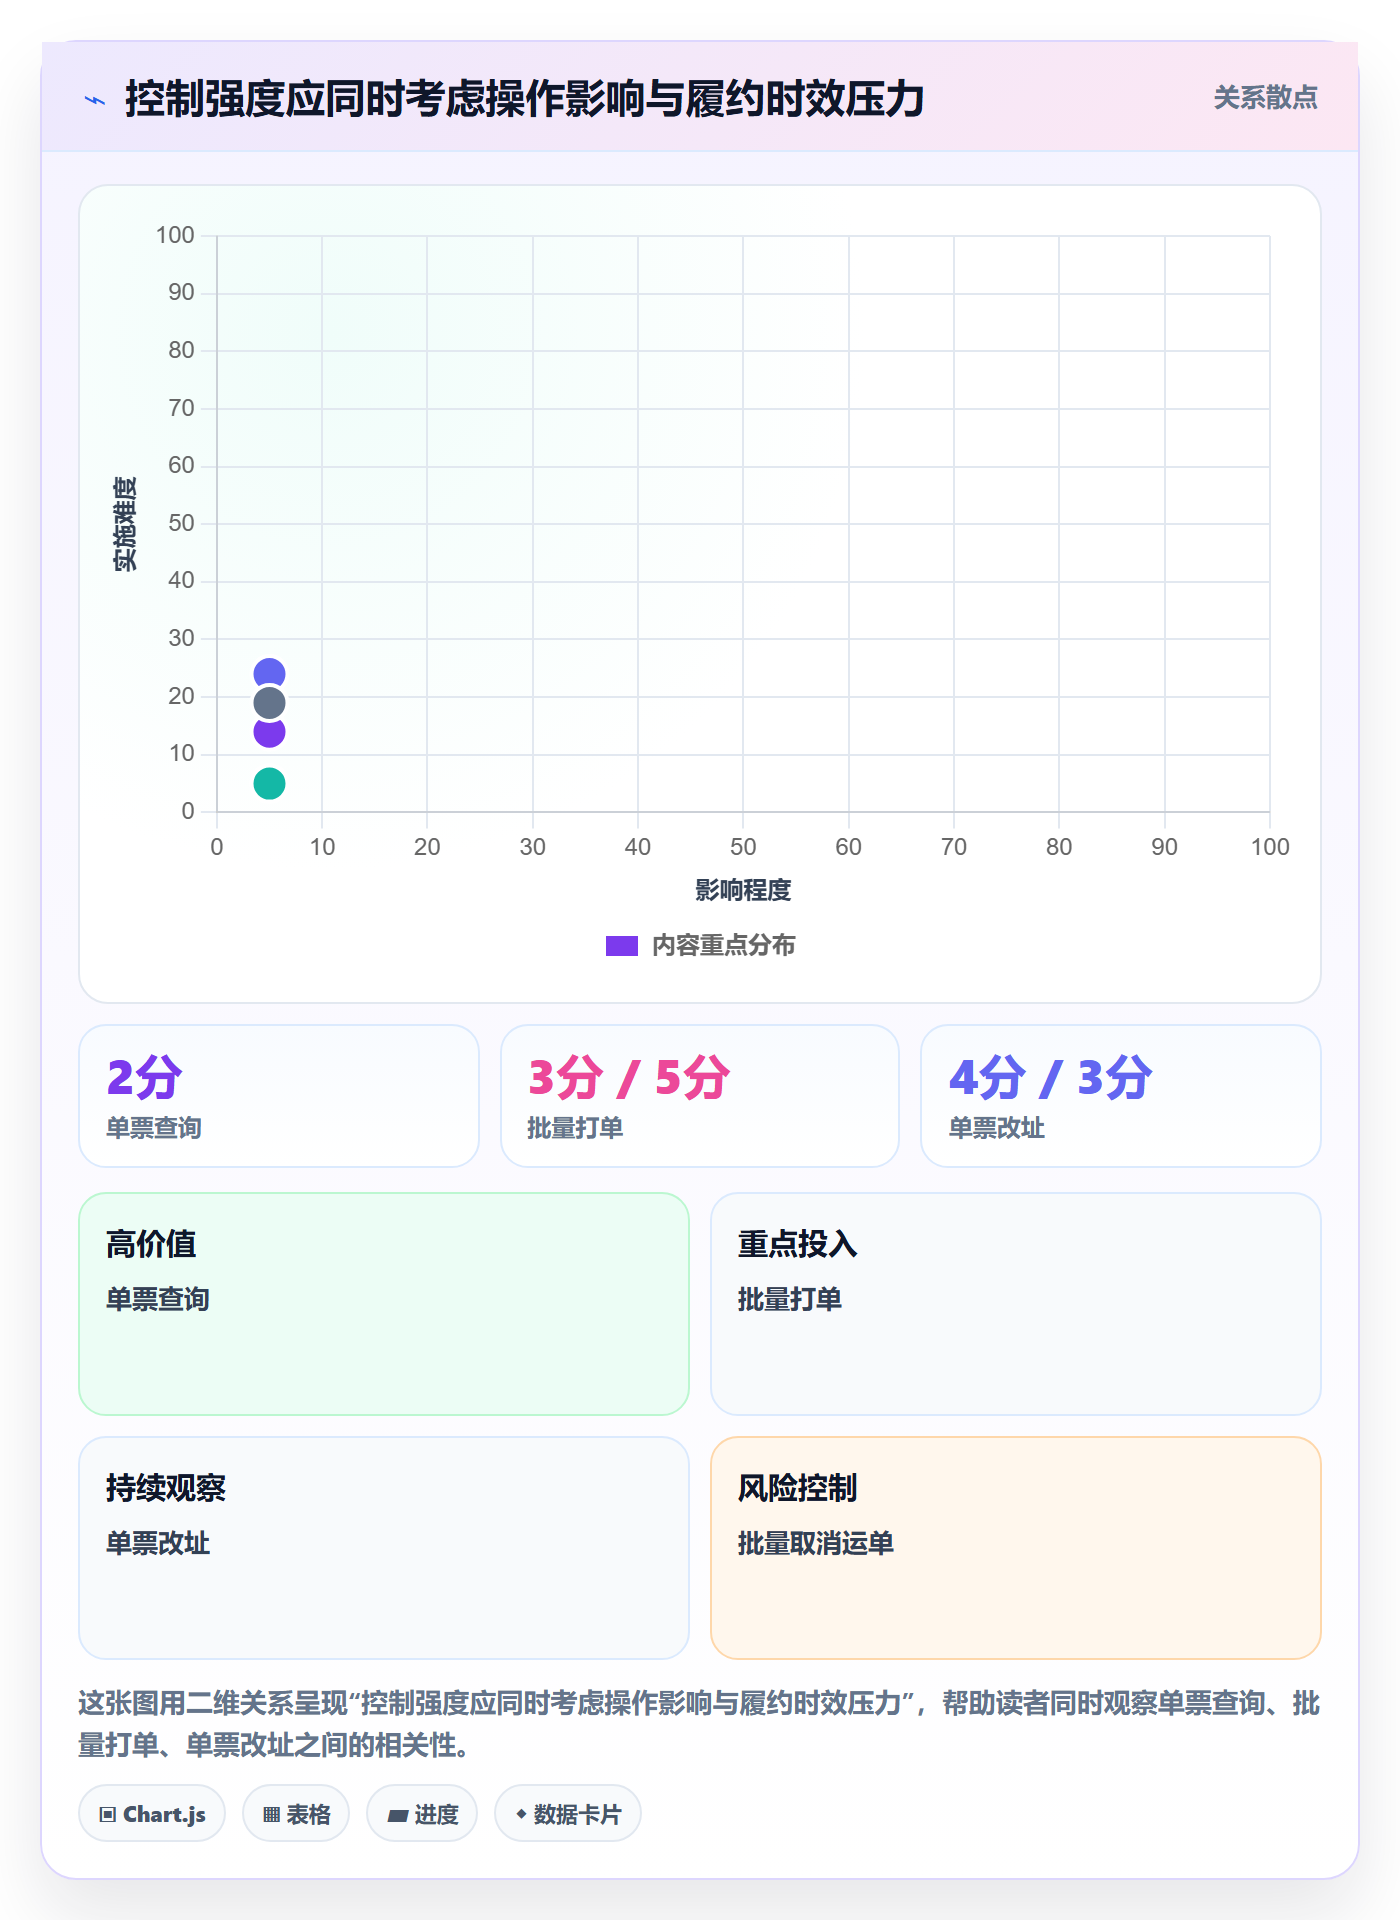Click the lightning bolt icon beside the title
The image size is (1400, 1920).
(95, 100)
